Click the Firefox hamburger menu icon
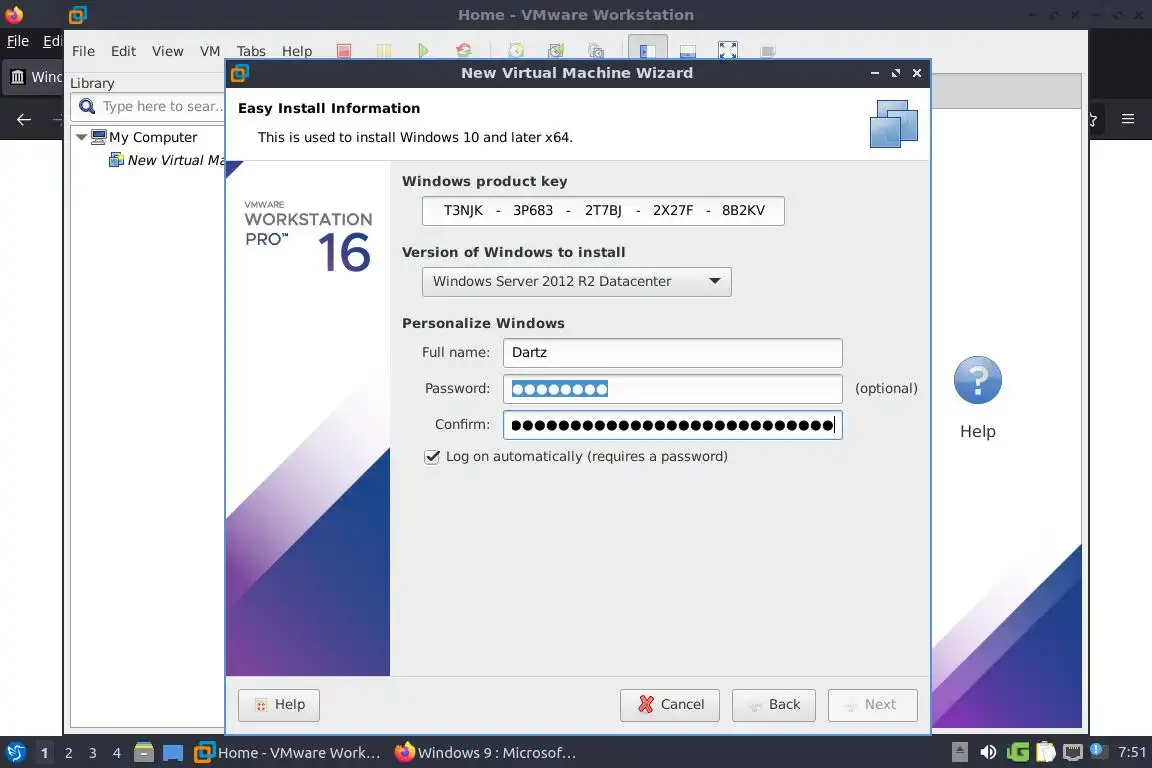Screen dimensions: 1152x768 1128,118
